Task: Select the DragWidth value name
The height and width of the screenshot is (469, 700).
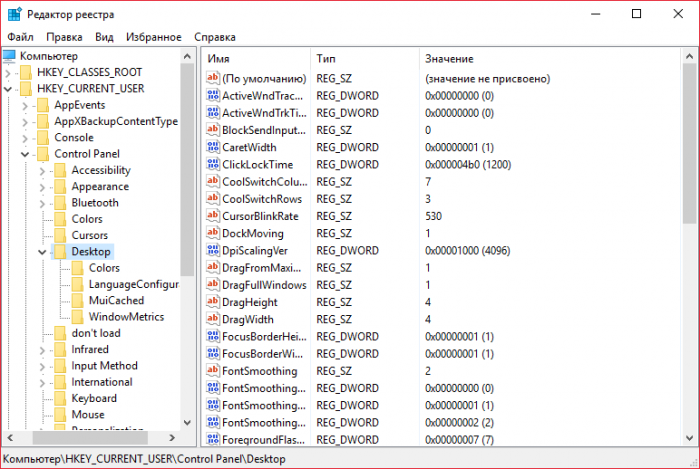Action: 248,320
